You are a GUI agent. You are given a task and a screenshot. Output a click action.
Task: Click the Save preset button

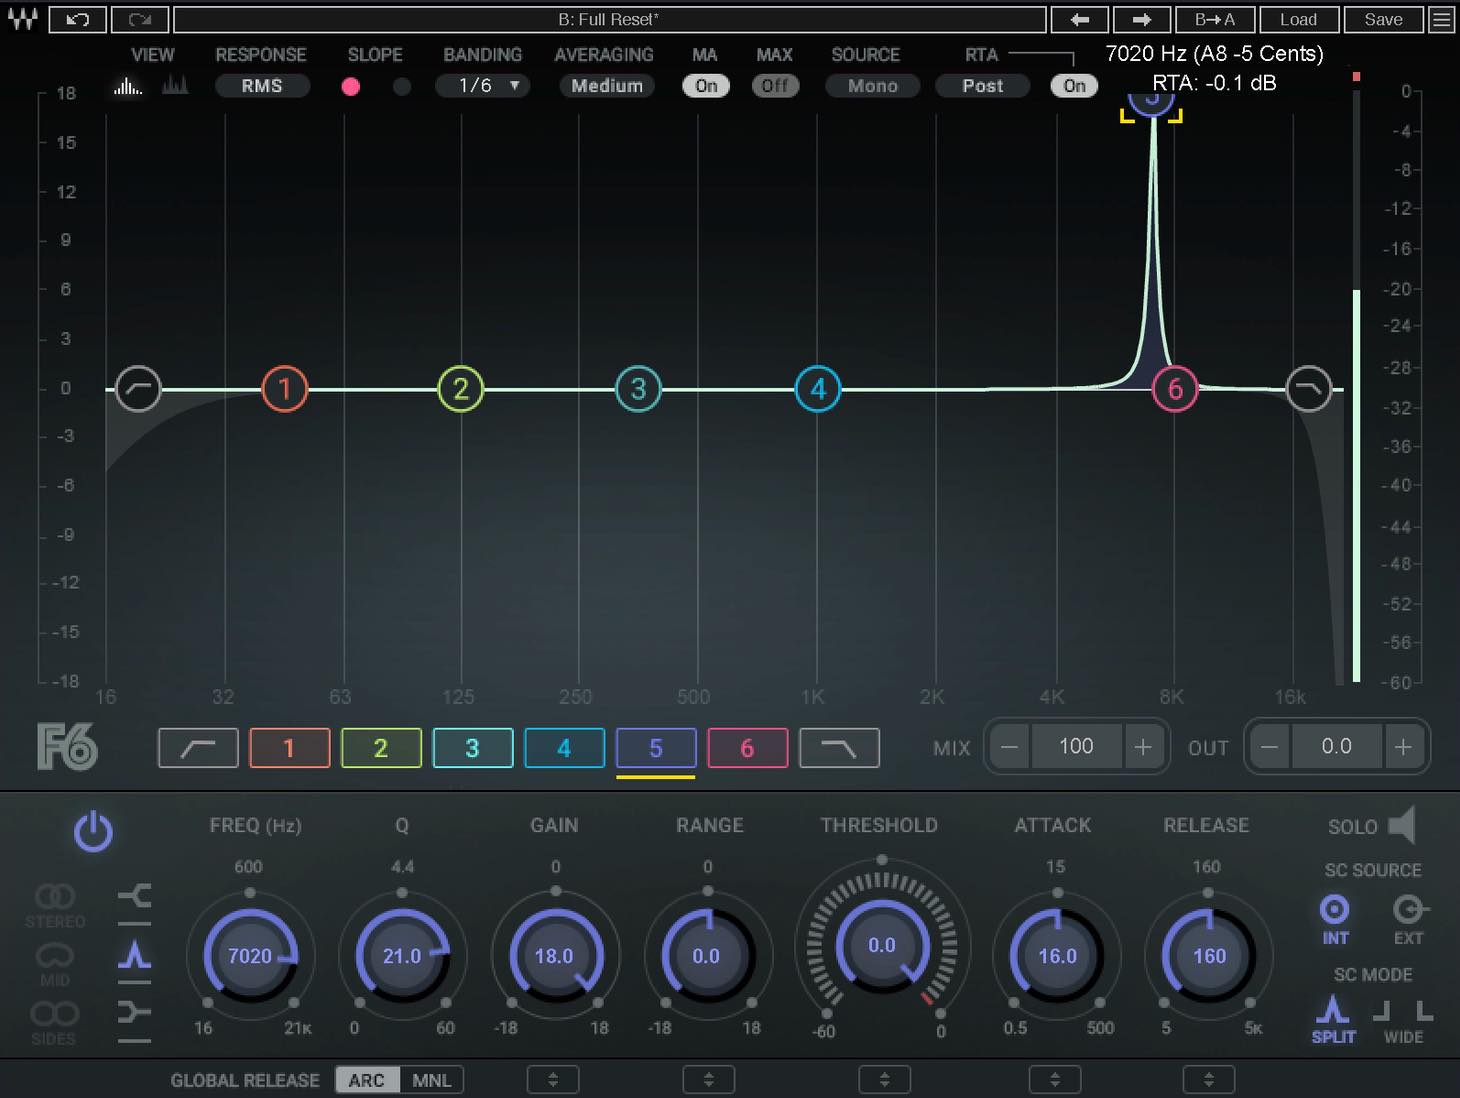(x=1383, y=19)
